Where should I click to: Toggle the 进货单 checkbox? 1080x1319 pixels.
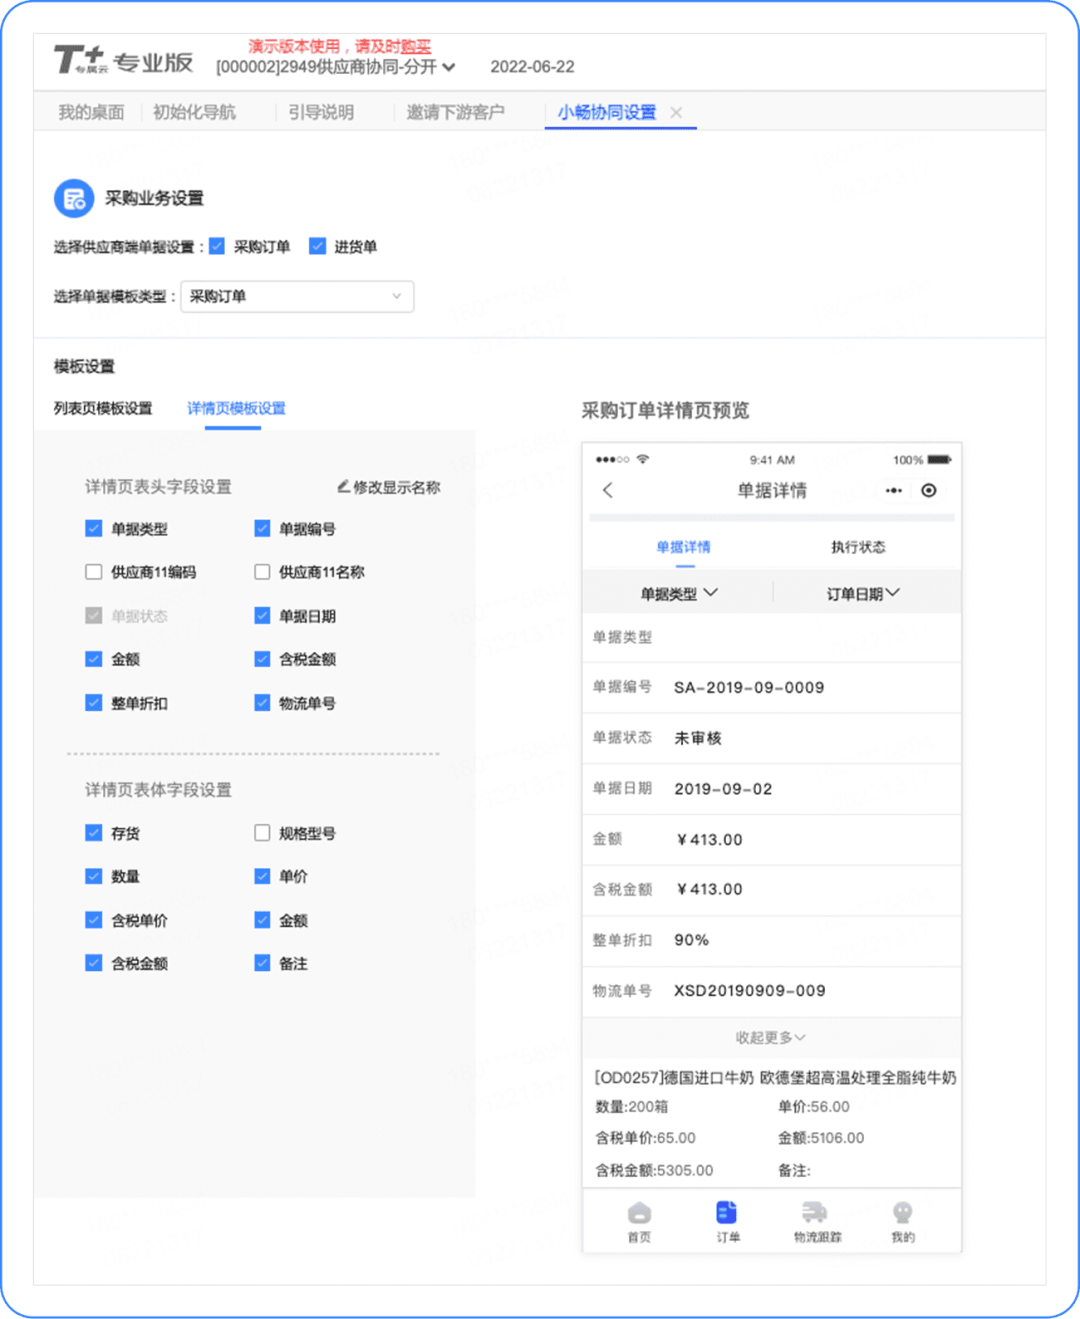(318, 246)
